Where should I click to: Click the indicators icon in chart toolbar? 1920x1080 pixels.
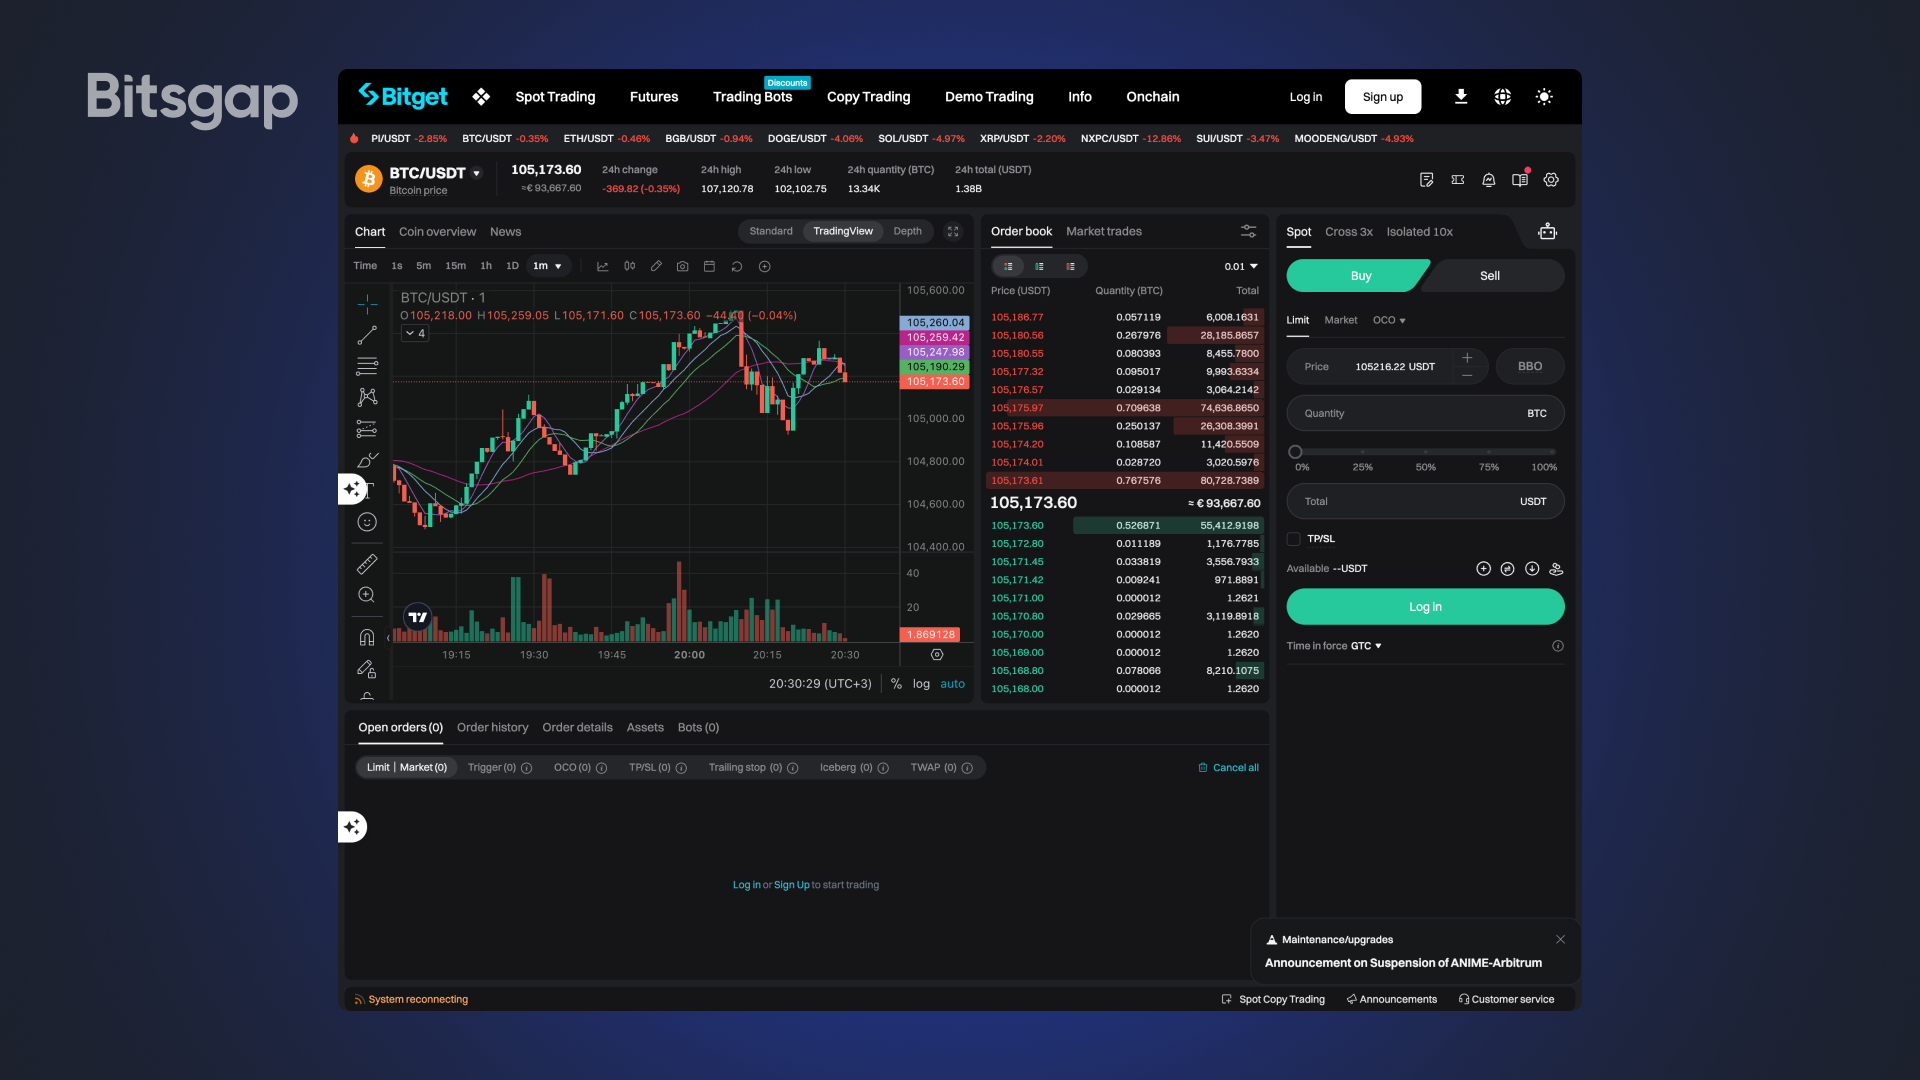(x=603, y=266)
